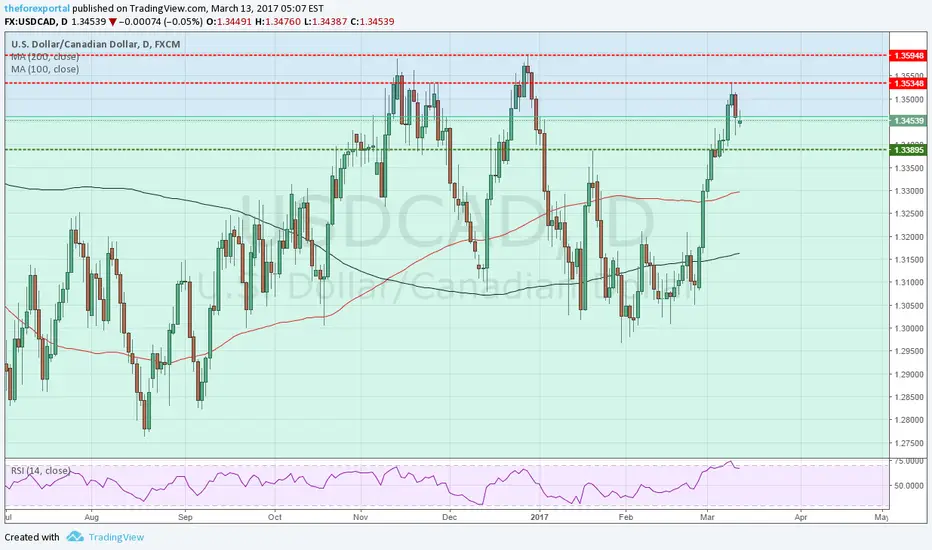Click the Dec label on time axis
Image resolution: width=932 pixels, height=550 pixels.
point(449,517)
